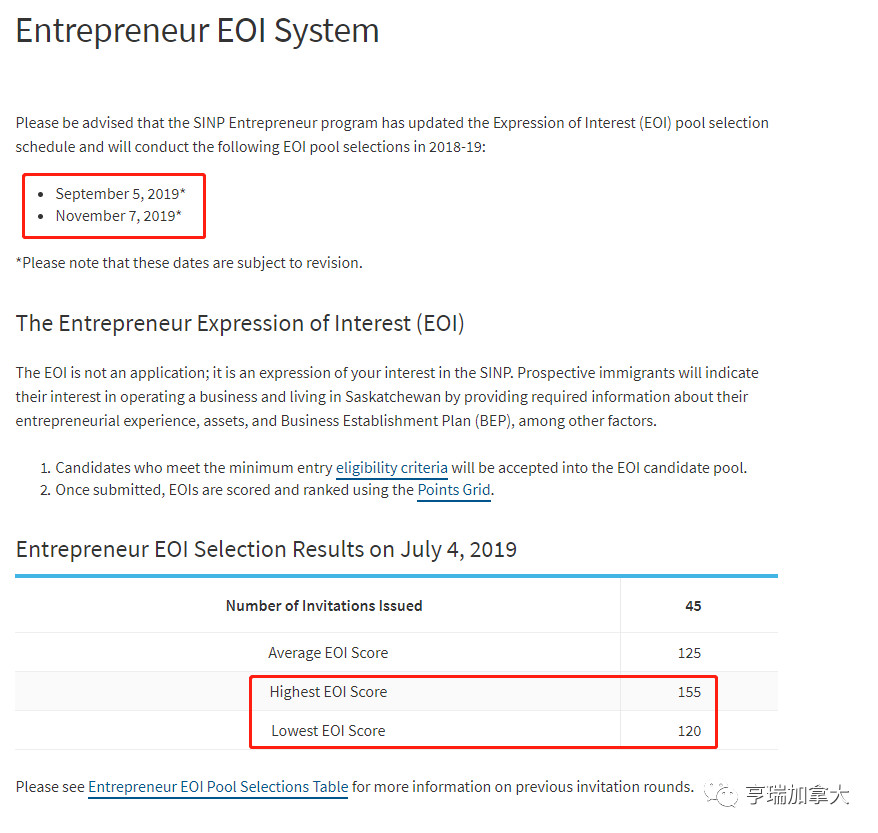This screenshot has height=833, width=878.
Task: Click the Number of Invitations Issued header
Action: (324, 606)
